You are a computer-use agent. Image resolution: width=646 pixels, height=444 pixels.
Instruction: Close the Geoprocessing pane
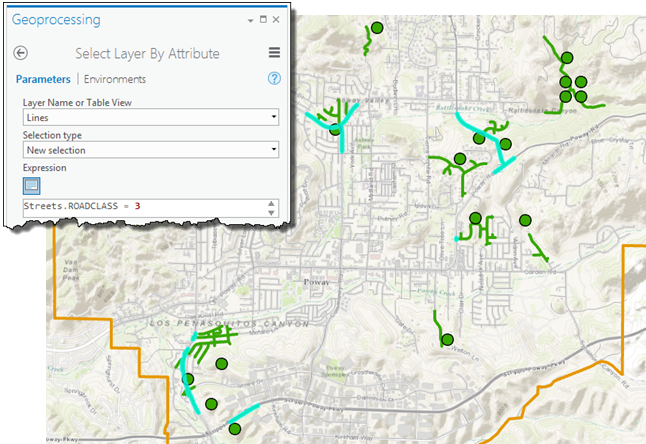[276, 20]
